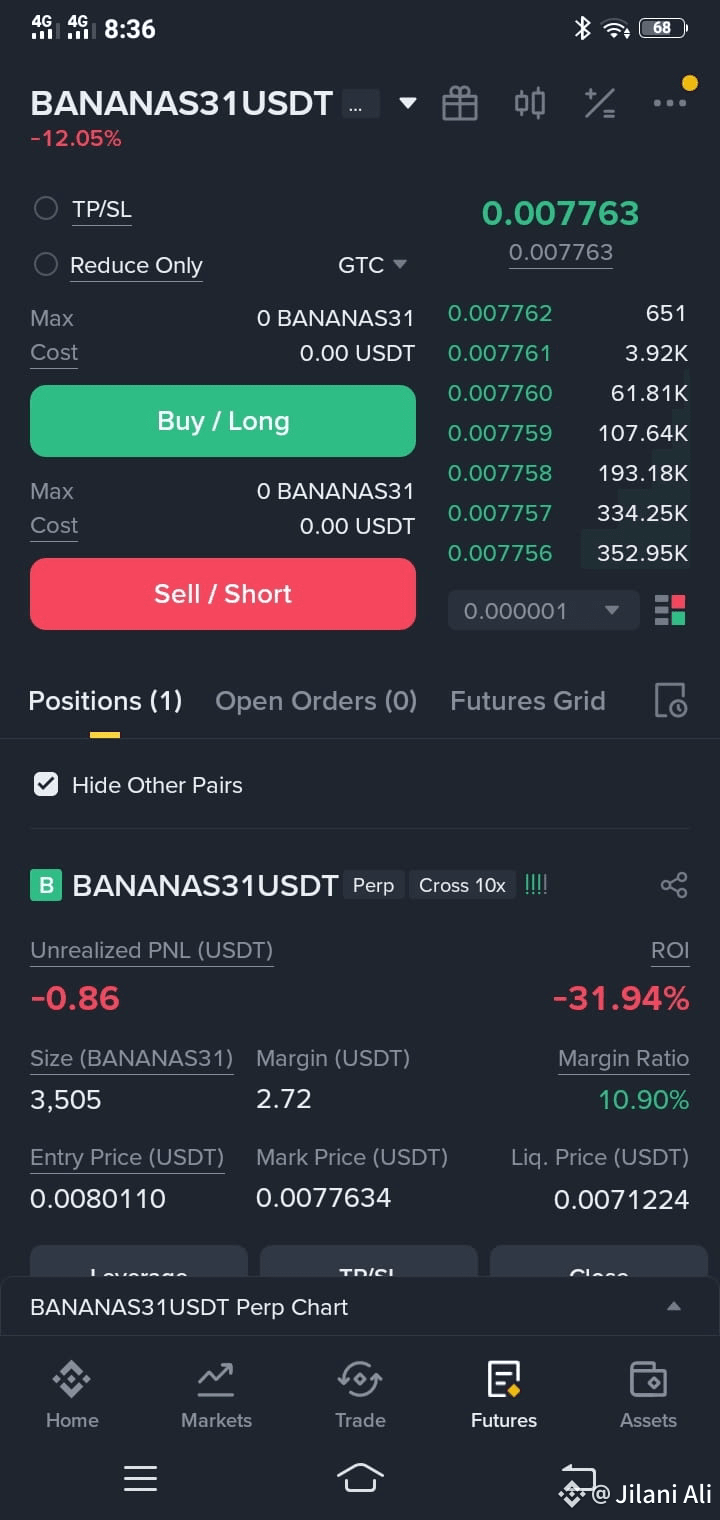The image size is (720, 1520).
Task: Expand the BANANAS31USDT Perp Chart panel
Action: 360,1307
